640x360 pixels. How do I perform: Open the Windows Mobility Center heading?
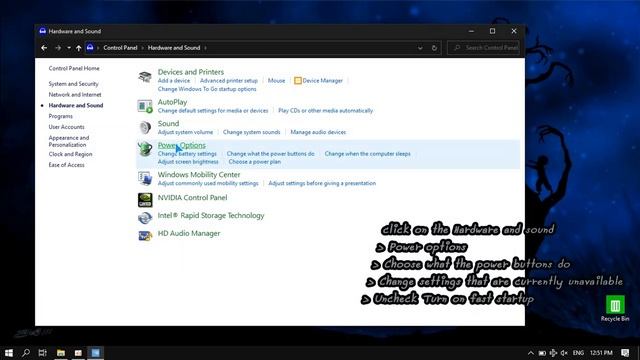coord(199,175)
